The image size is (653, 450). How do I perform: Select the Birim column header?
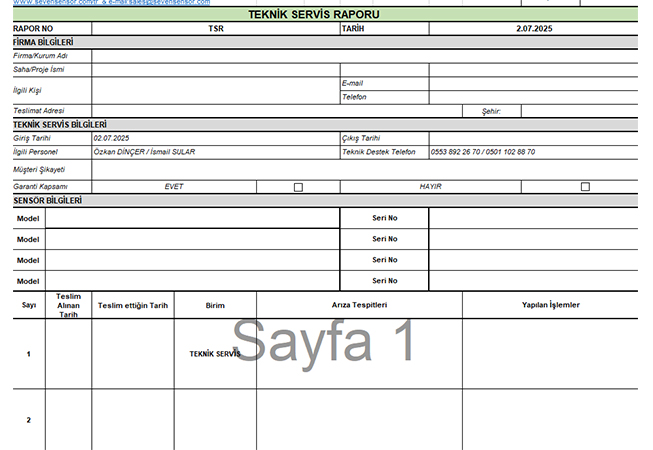[215, 305]
